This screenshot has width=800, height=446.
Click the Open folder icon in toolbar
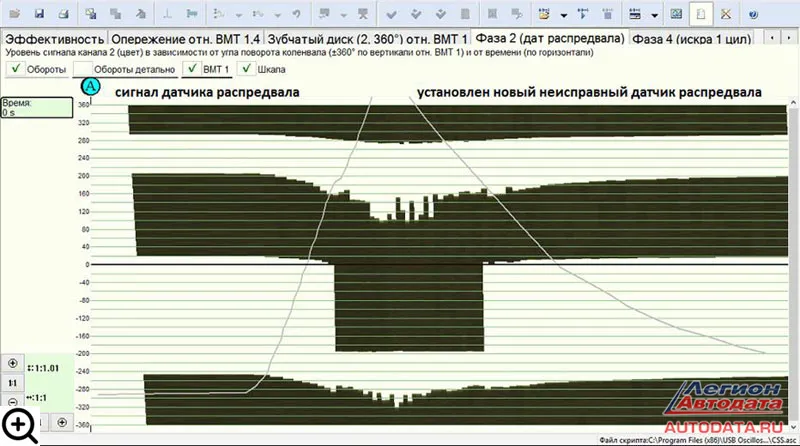pos(13,14)
